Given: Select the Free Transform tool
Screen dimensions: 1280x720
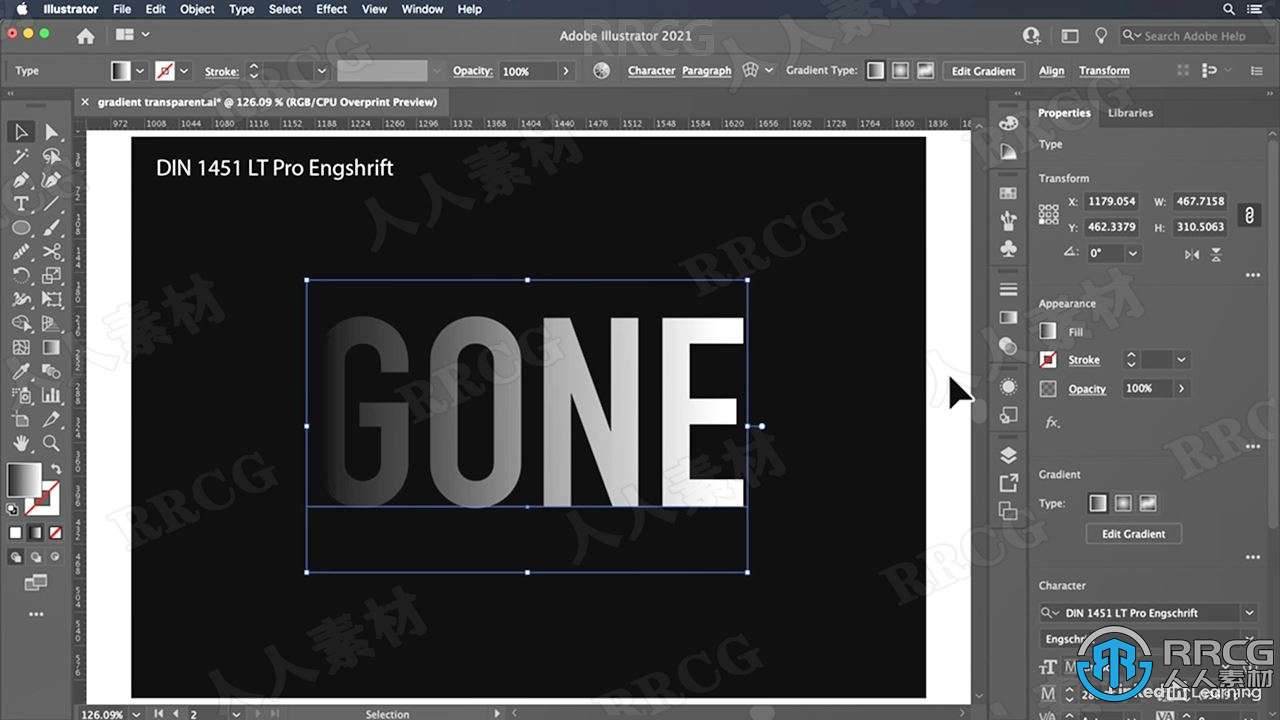Looking at the screenshot, I should (x=51, y=299).
